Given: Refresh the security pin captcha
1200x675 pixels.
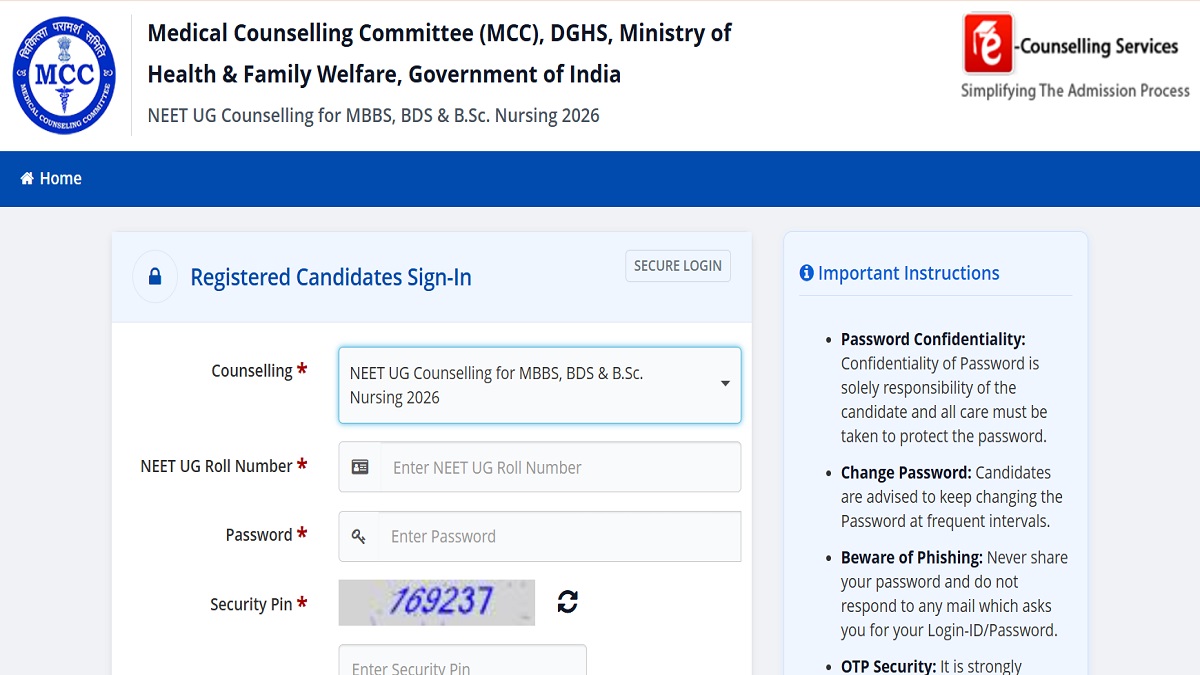Looking at the screenshot, I should point(568,601).
